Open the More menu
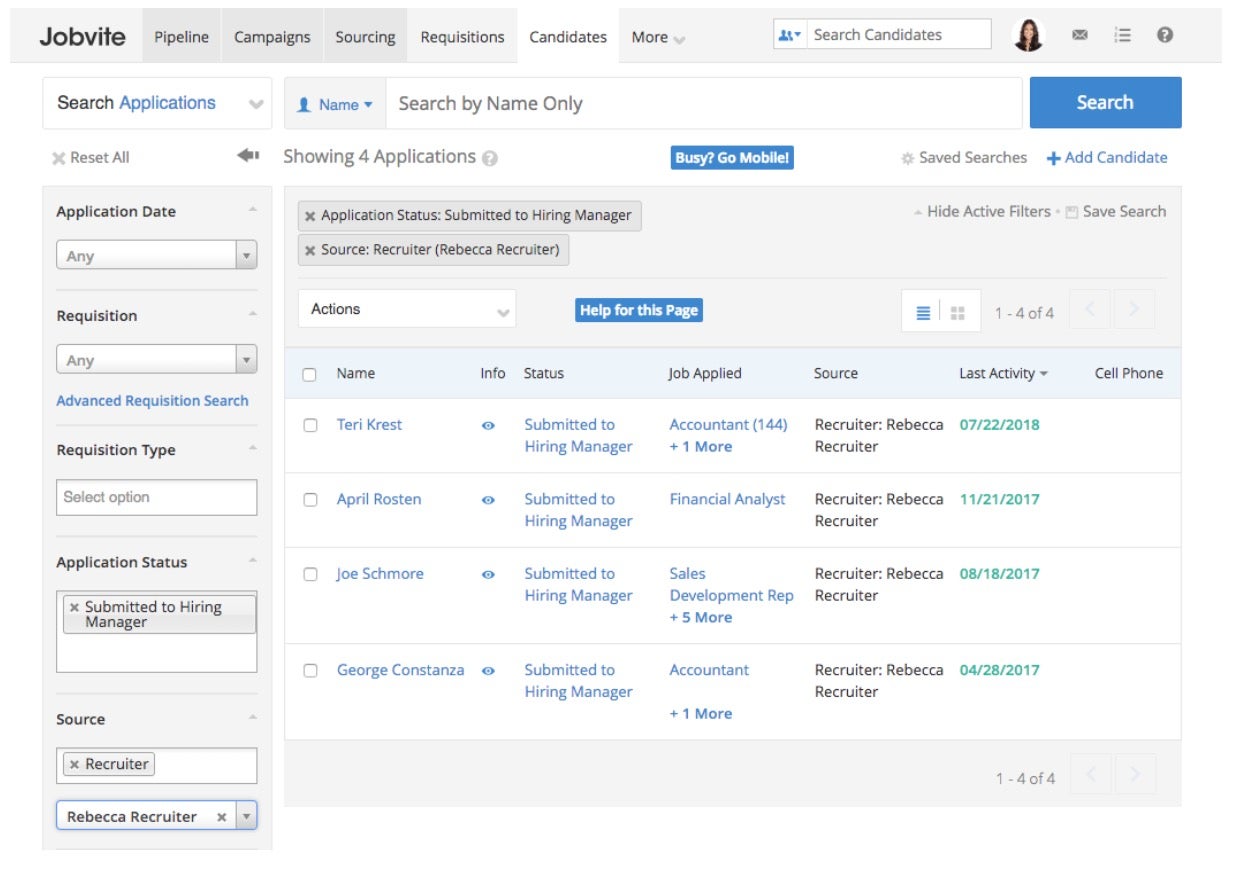 click(x=658, y=37)
